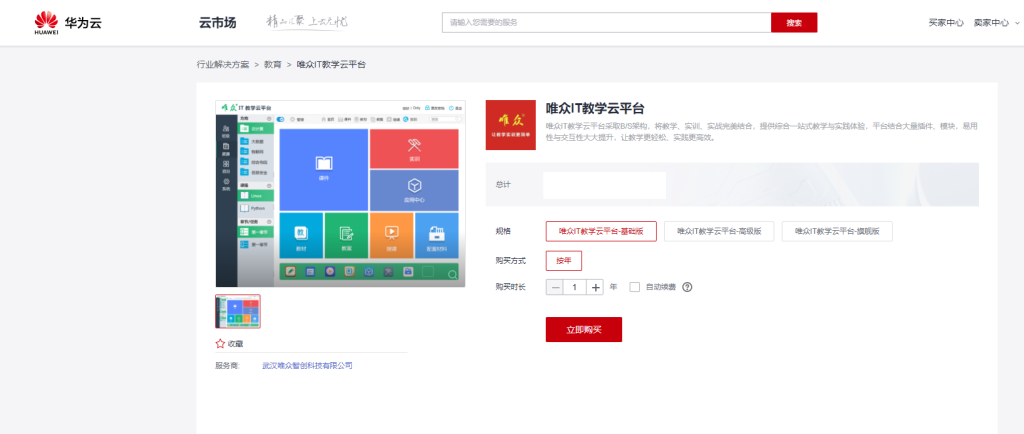Click the Huawei Cloud logo
This screenshot has height=434, width=1024.
tap(66, 22)
